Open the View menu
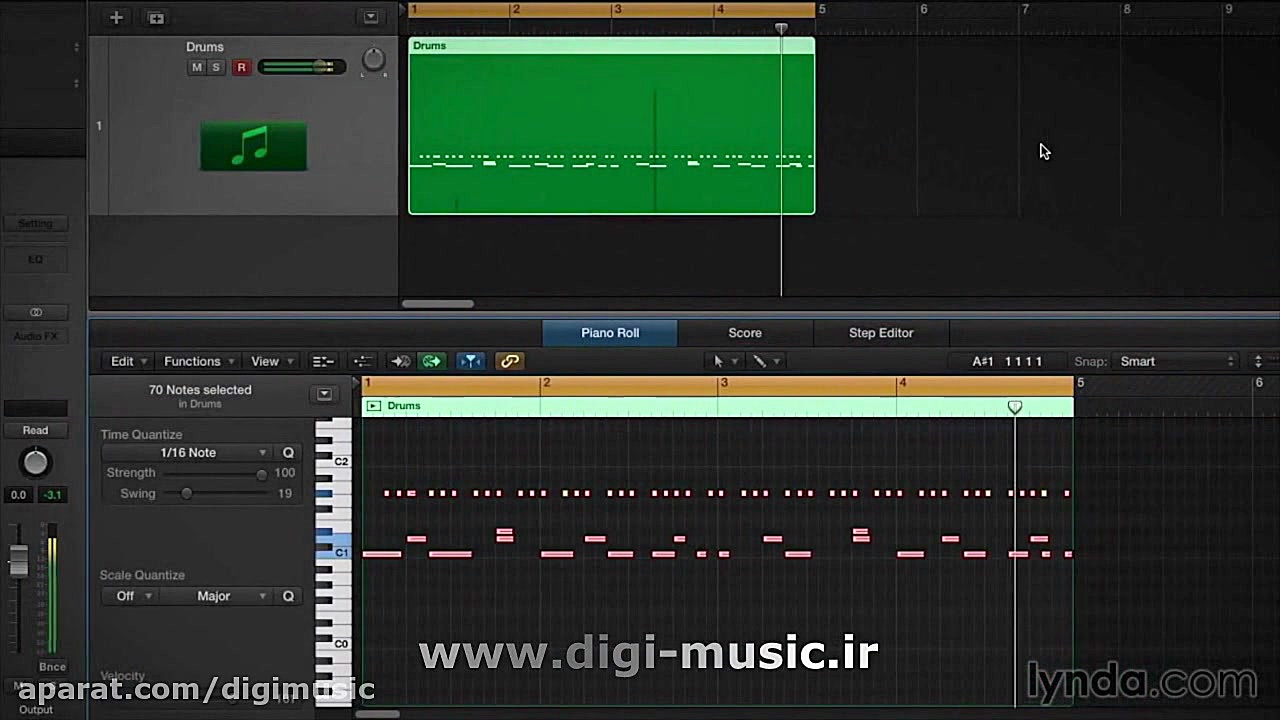 272,361
